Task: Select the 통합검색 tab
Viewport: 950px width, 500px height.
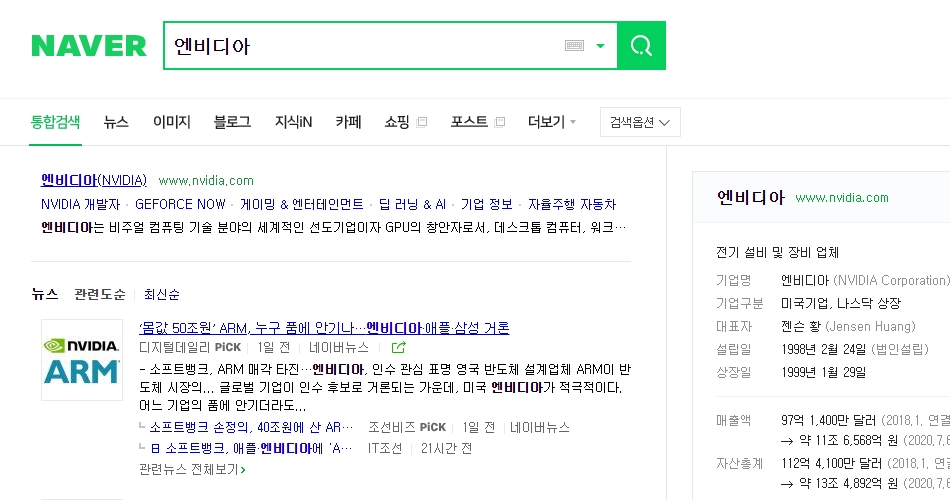Action: [55, 122]
